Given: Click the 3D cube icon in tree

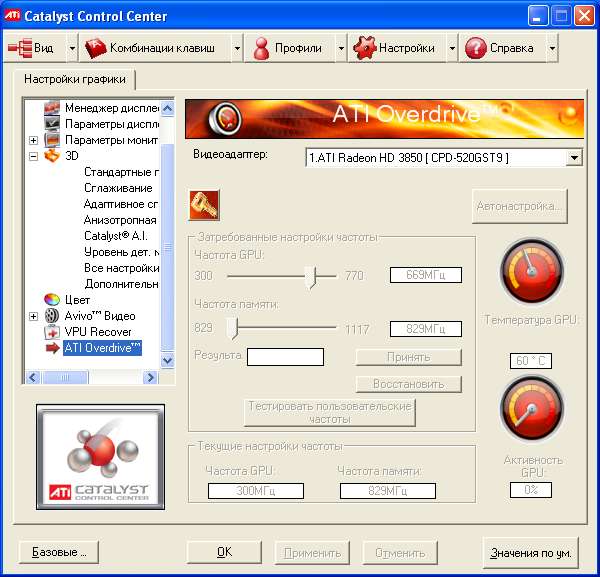Looking at the screenshot, I should [52, 156].
